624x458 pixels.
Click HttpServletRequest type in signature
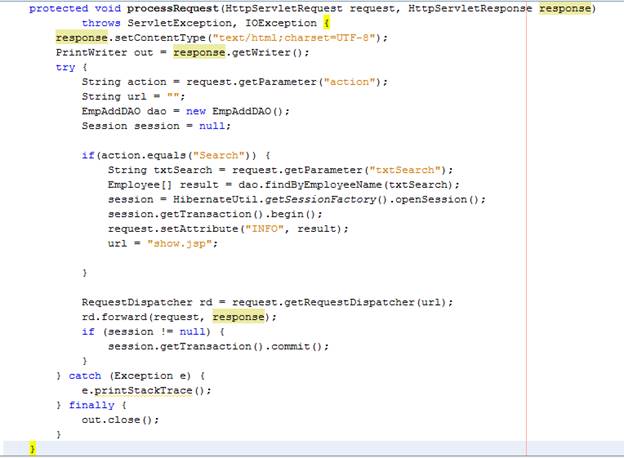[283, 8]
